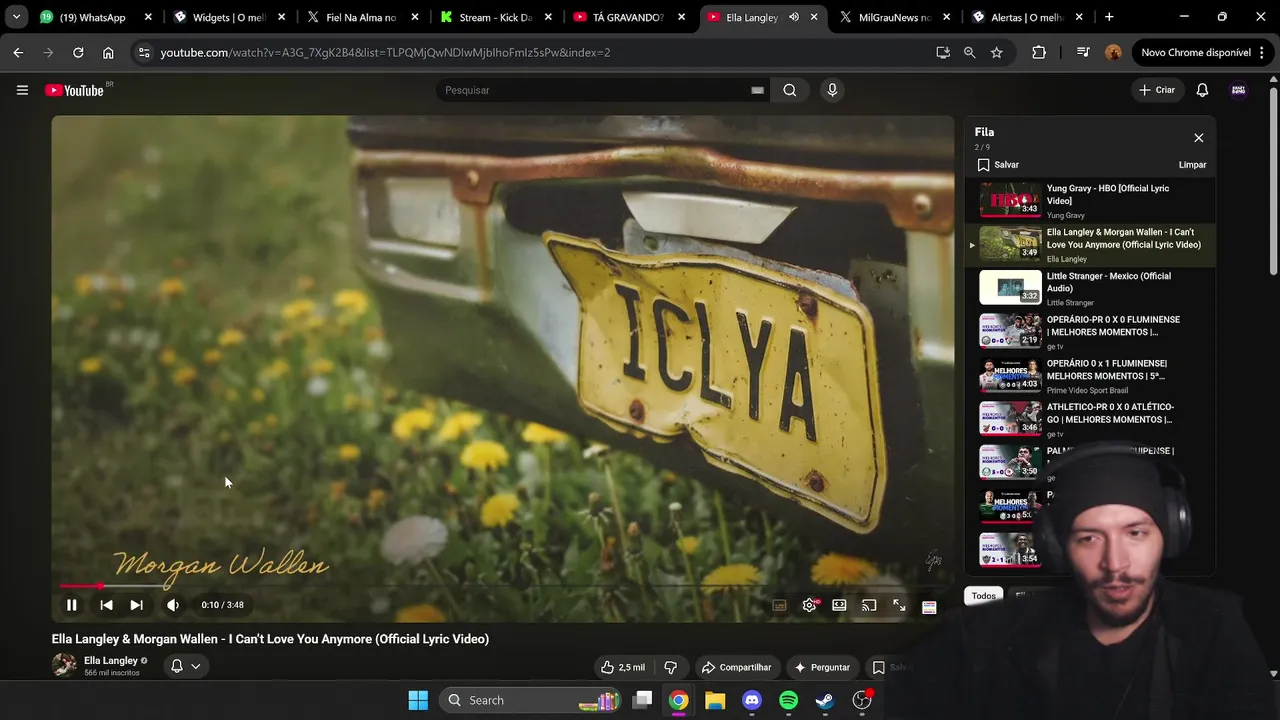Image resolution: width=1280 pixels, height=720 pixels.
Task: Open zoom control in address bar
Action: tap(969, 52)
